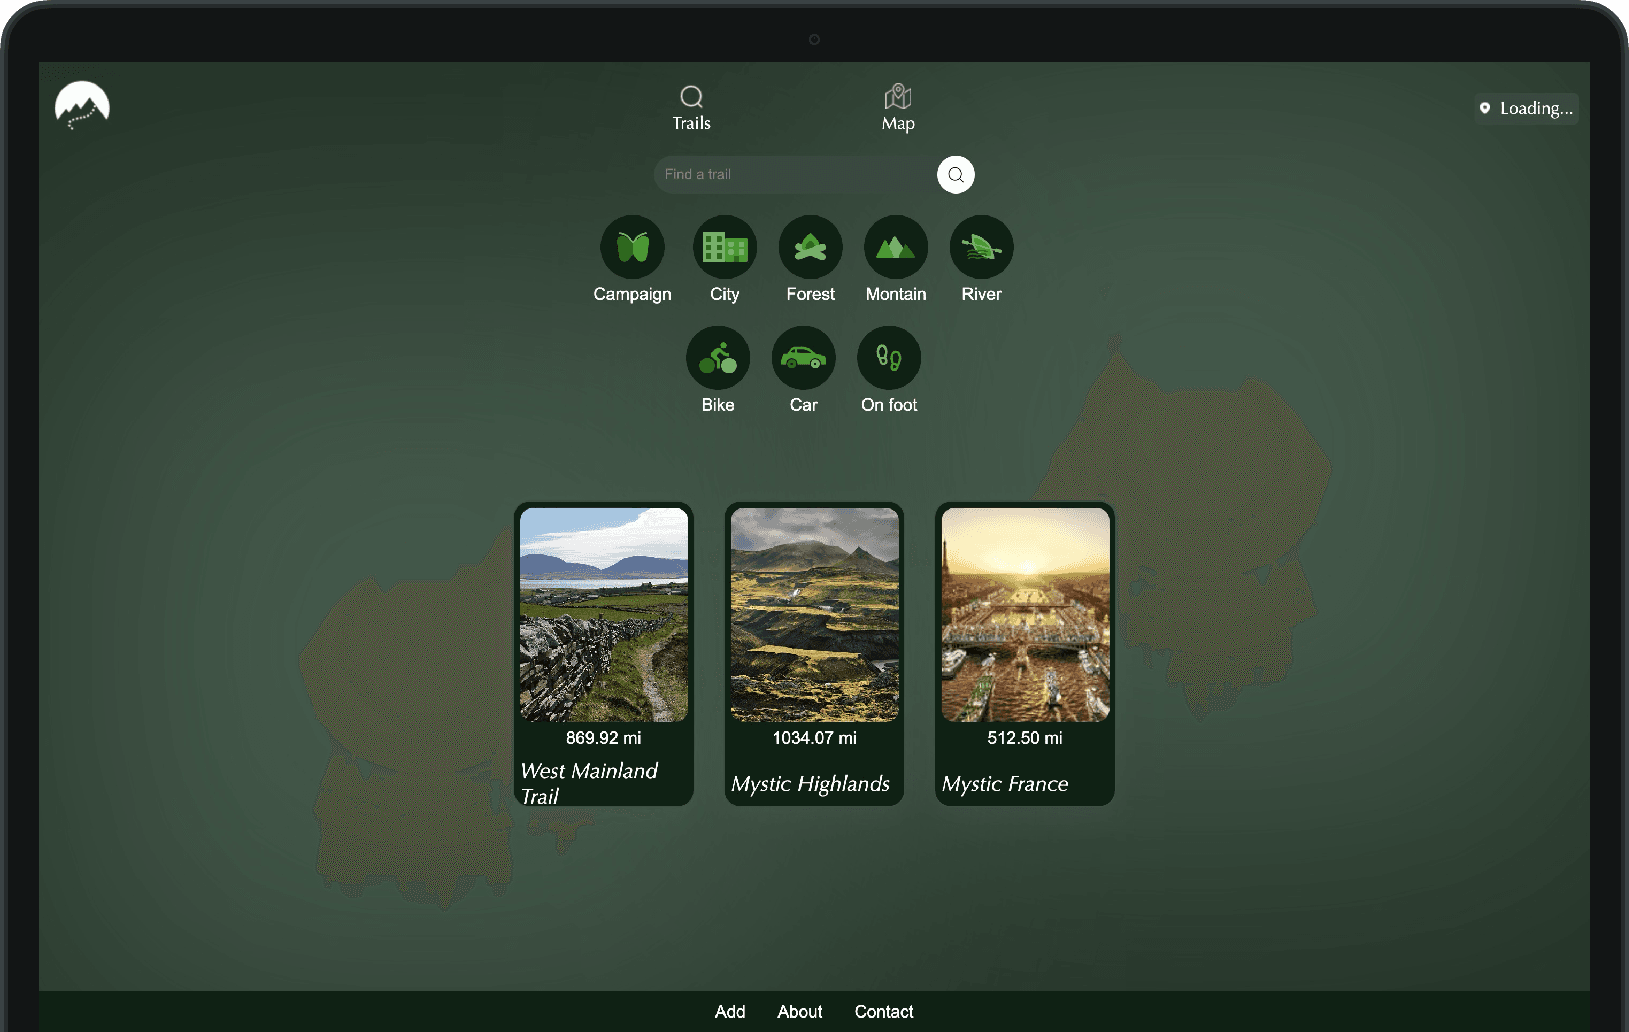
Task: Enable the Forest category filter
Action: pos(810,247)
